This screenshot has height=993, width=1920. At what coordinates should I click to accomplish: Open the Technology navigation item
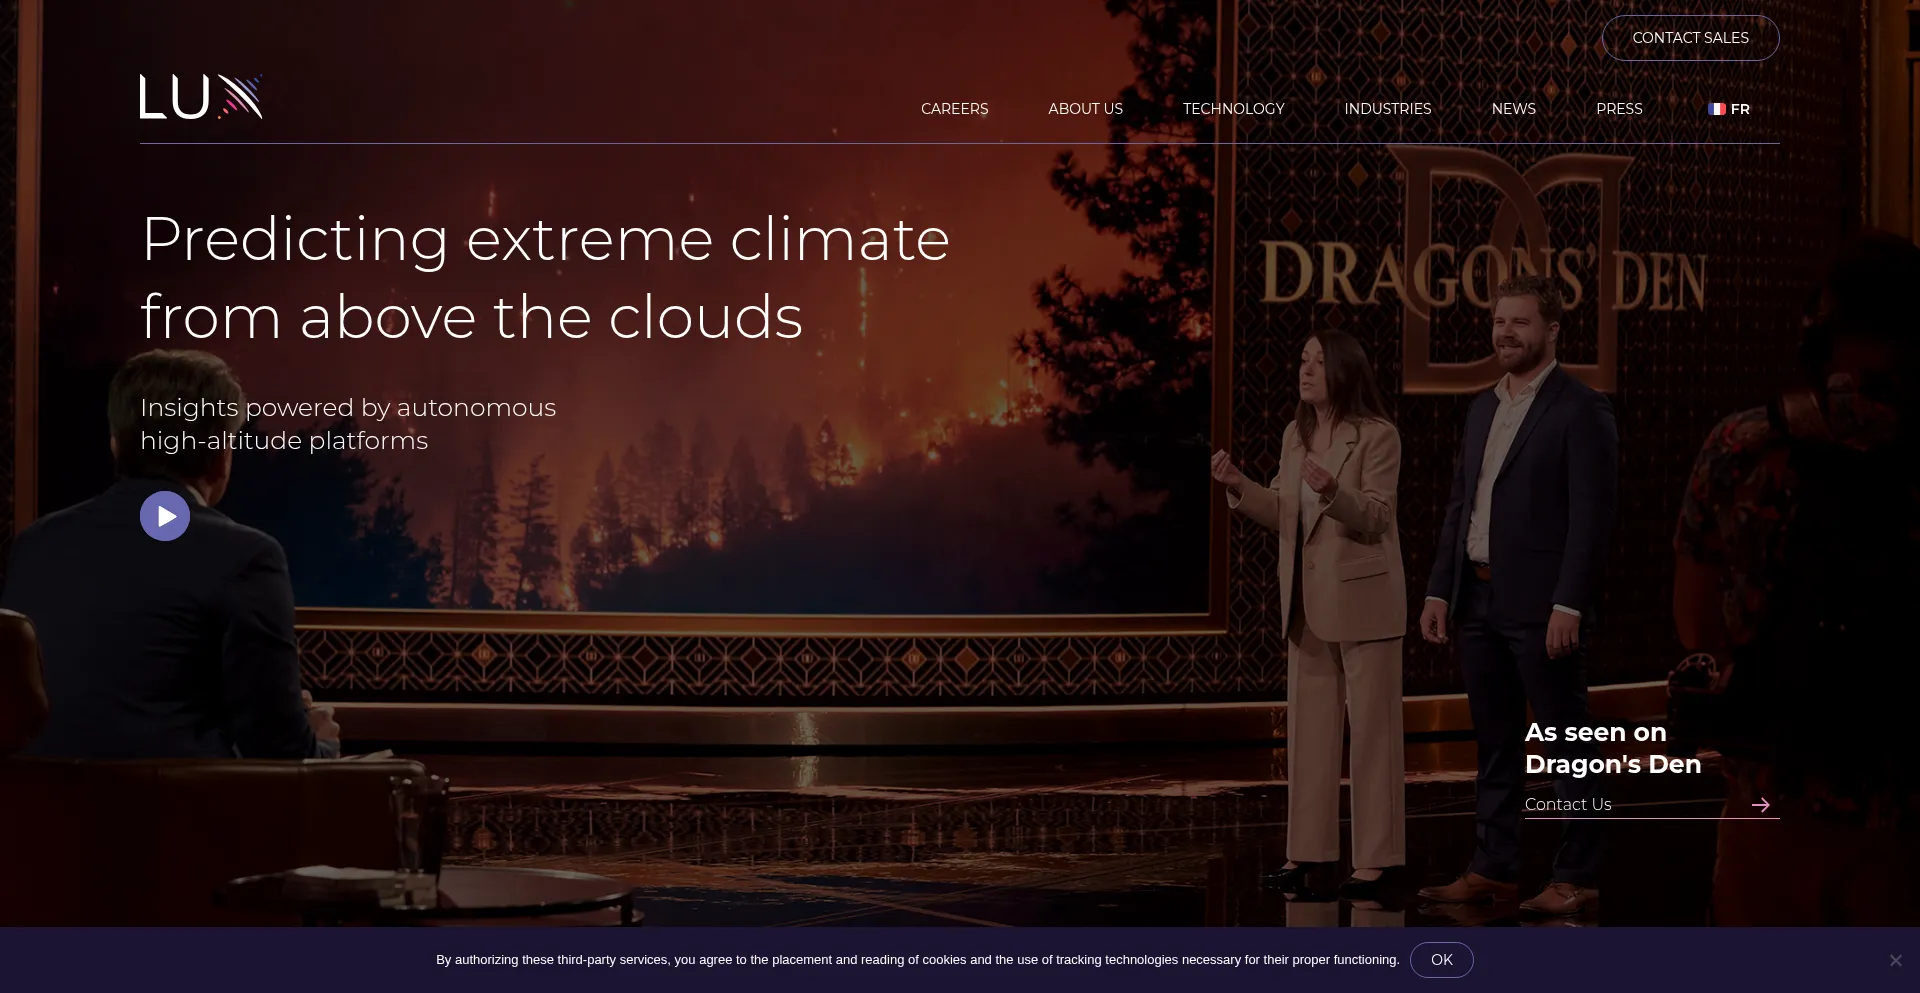[1233, 109]
